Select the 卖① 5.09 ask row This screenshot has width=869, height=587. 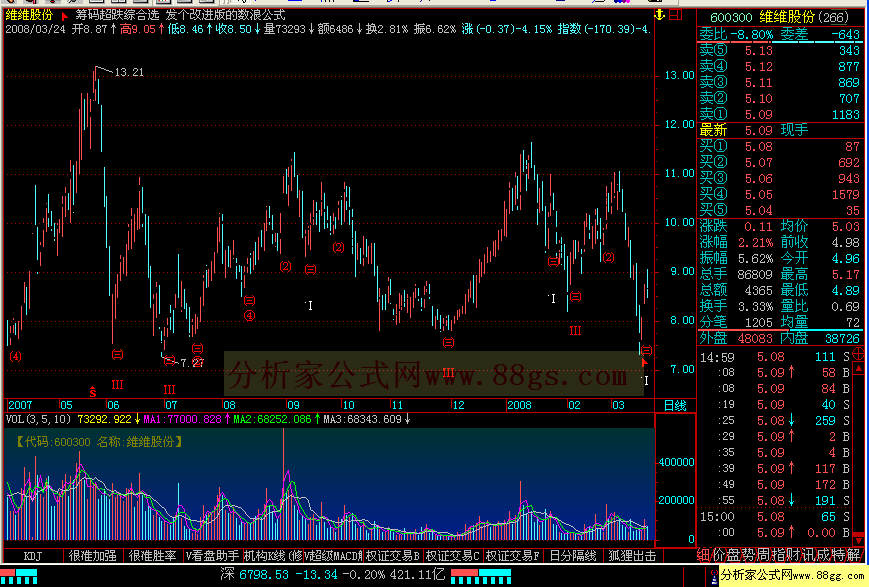pos(779,114)
